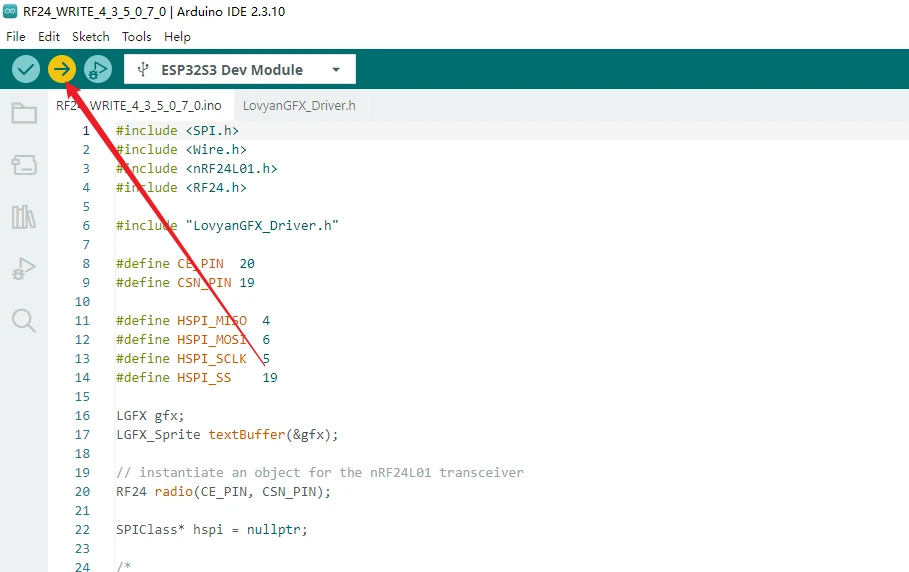Click the line '#include <Wire.h>'

(181, 150)
